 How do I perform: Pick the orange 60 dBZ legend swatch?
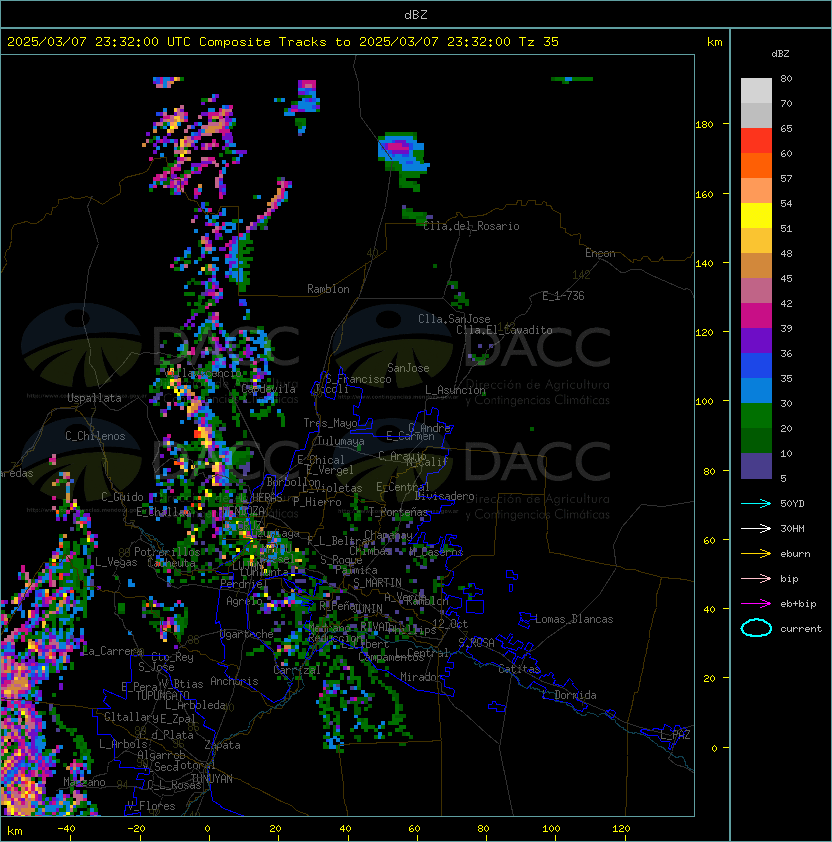pyautogui.click(x=756, y=166)
